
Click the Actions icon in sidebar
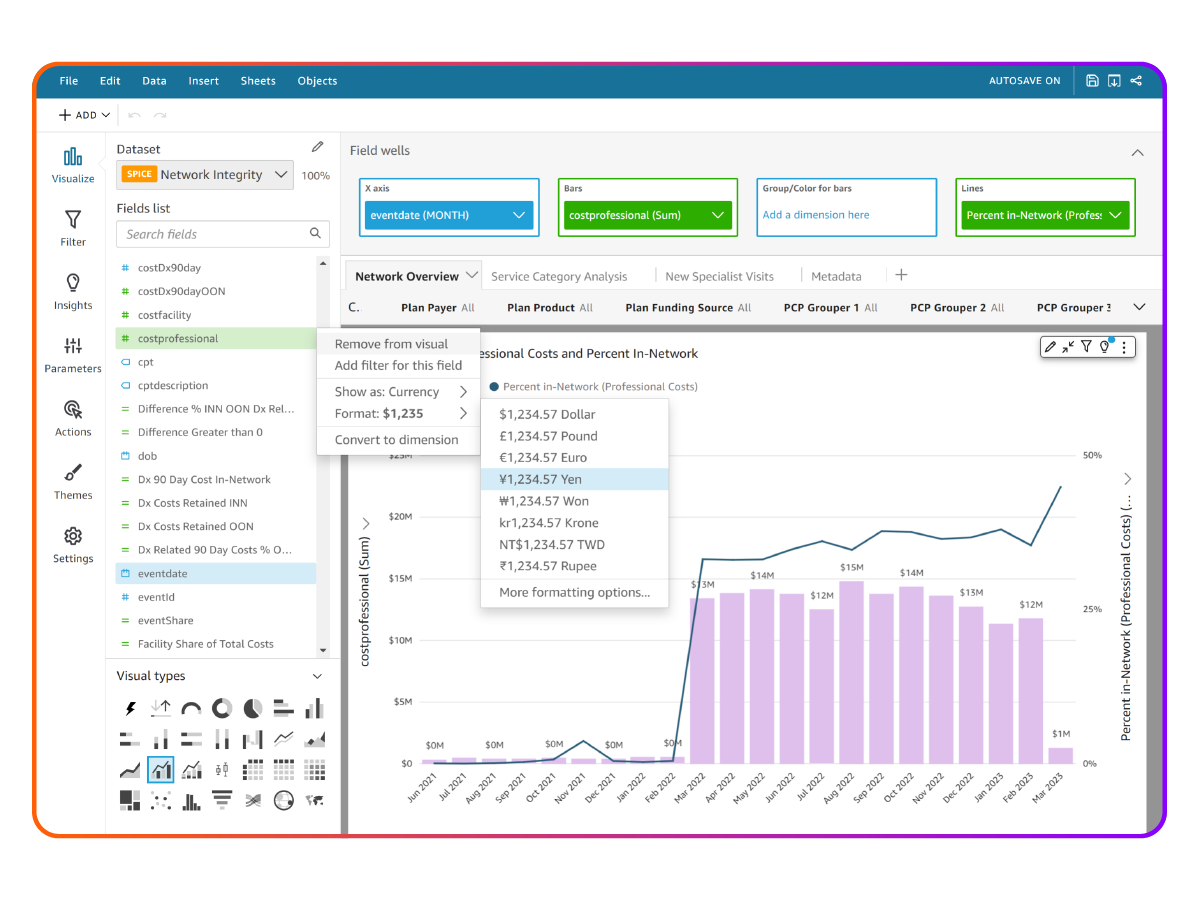click(73, 417)
